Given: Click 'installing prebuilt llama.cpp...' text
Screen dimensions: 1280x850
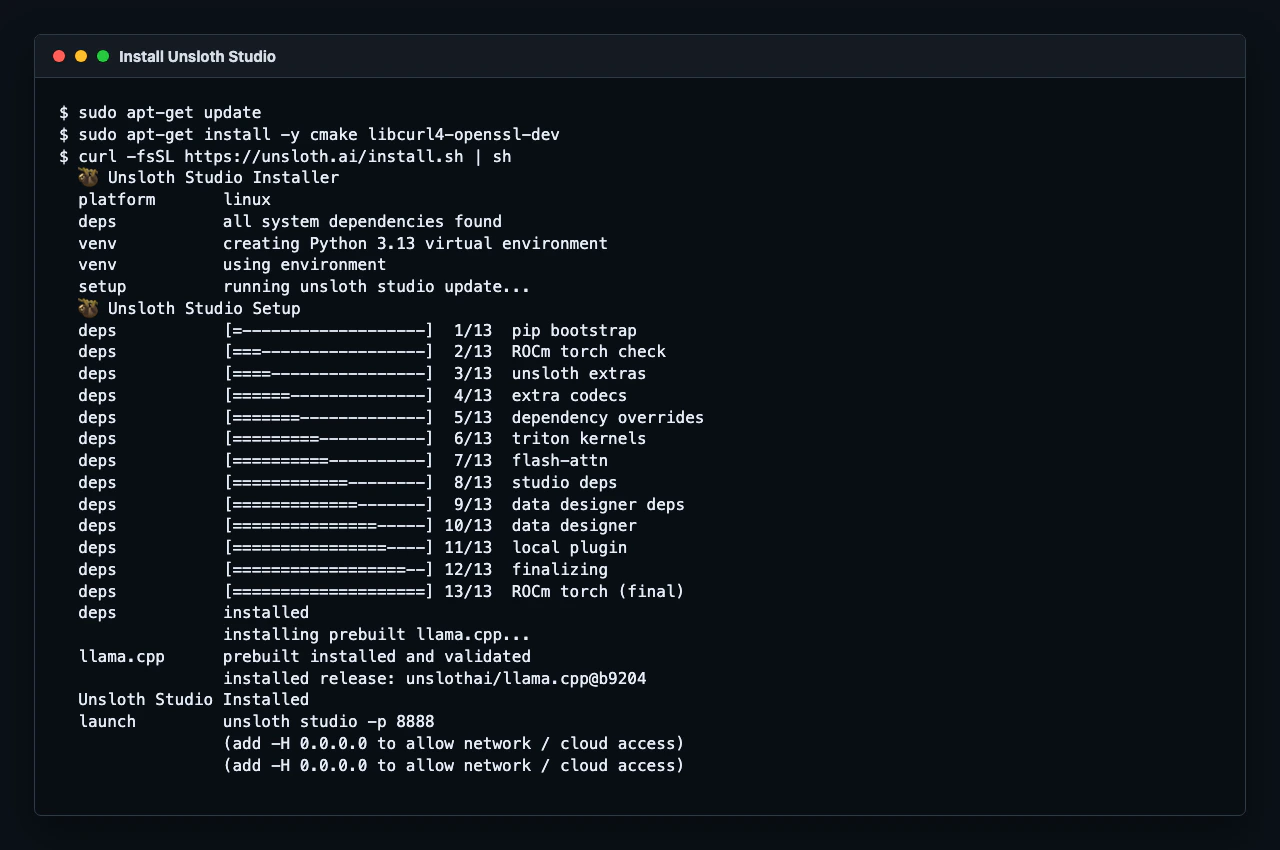Looking at the screenshot, I should pyautogui.click(x=376, y=635).
